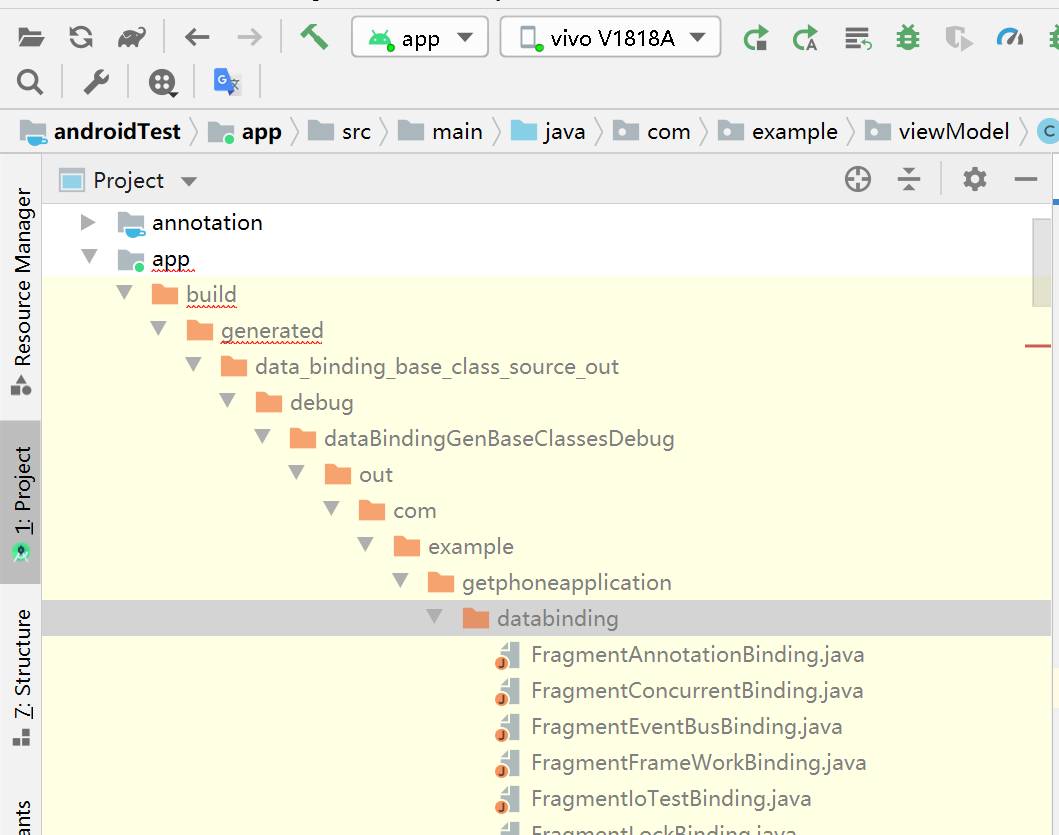Click Run with Coverage shield icon
1059x835 pixels.
958,39
